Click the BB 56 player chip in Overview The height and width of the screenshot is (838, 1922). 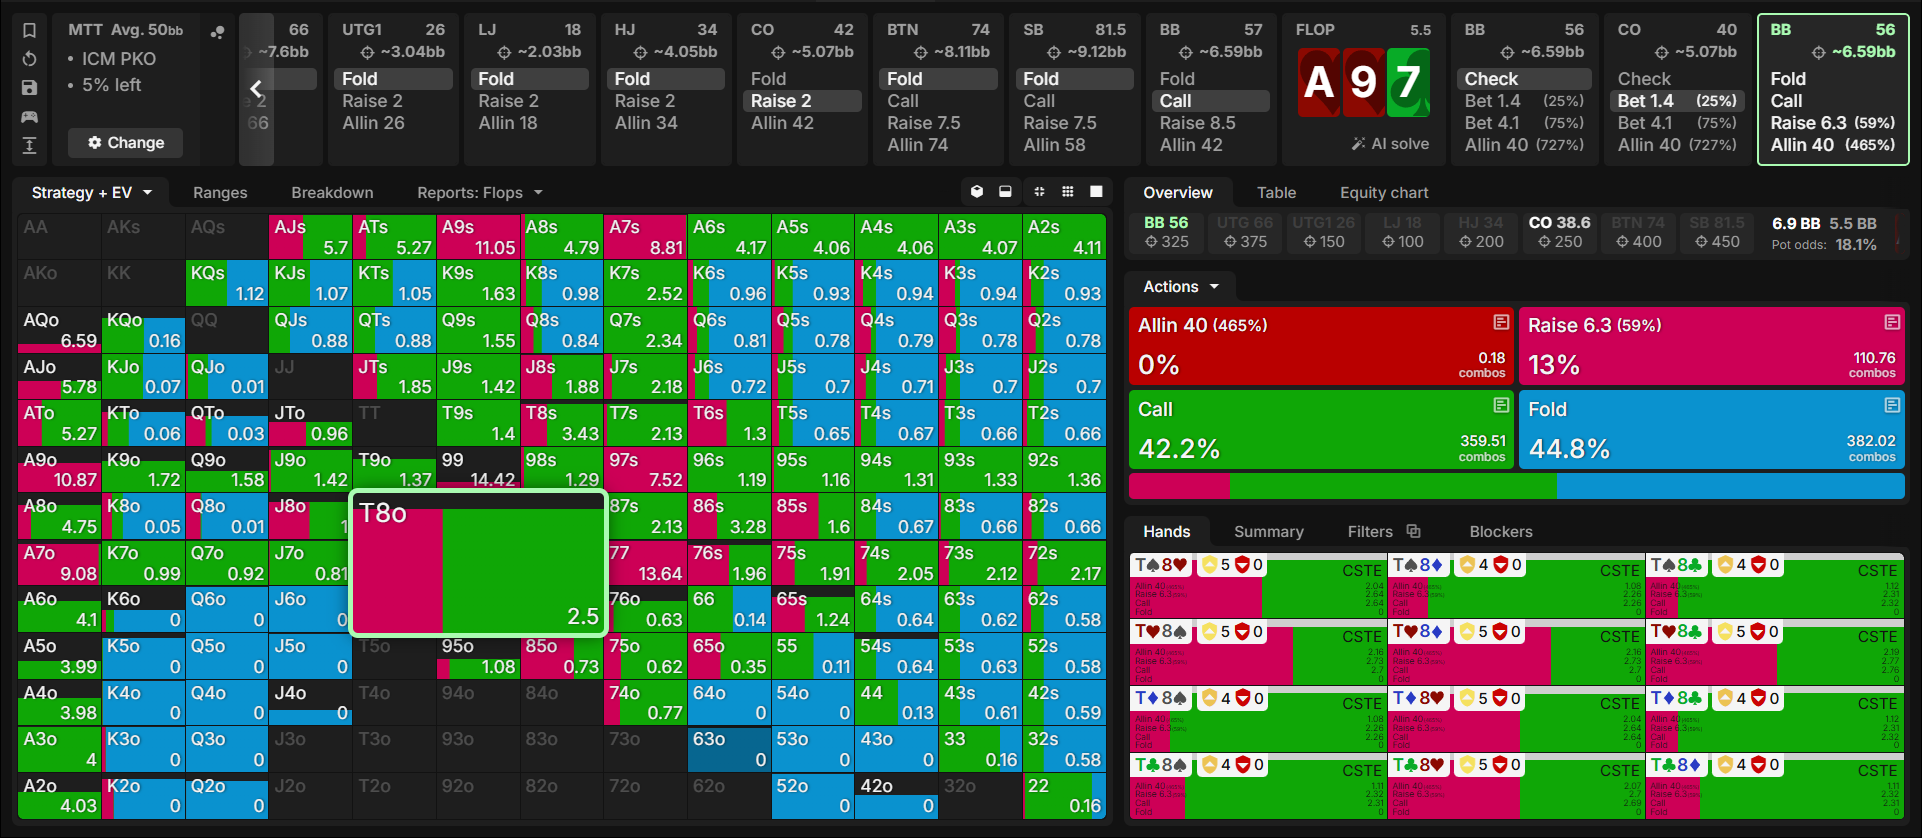tap(1167, 232)
